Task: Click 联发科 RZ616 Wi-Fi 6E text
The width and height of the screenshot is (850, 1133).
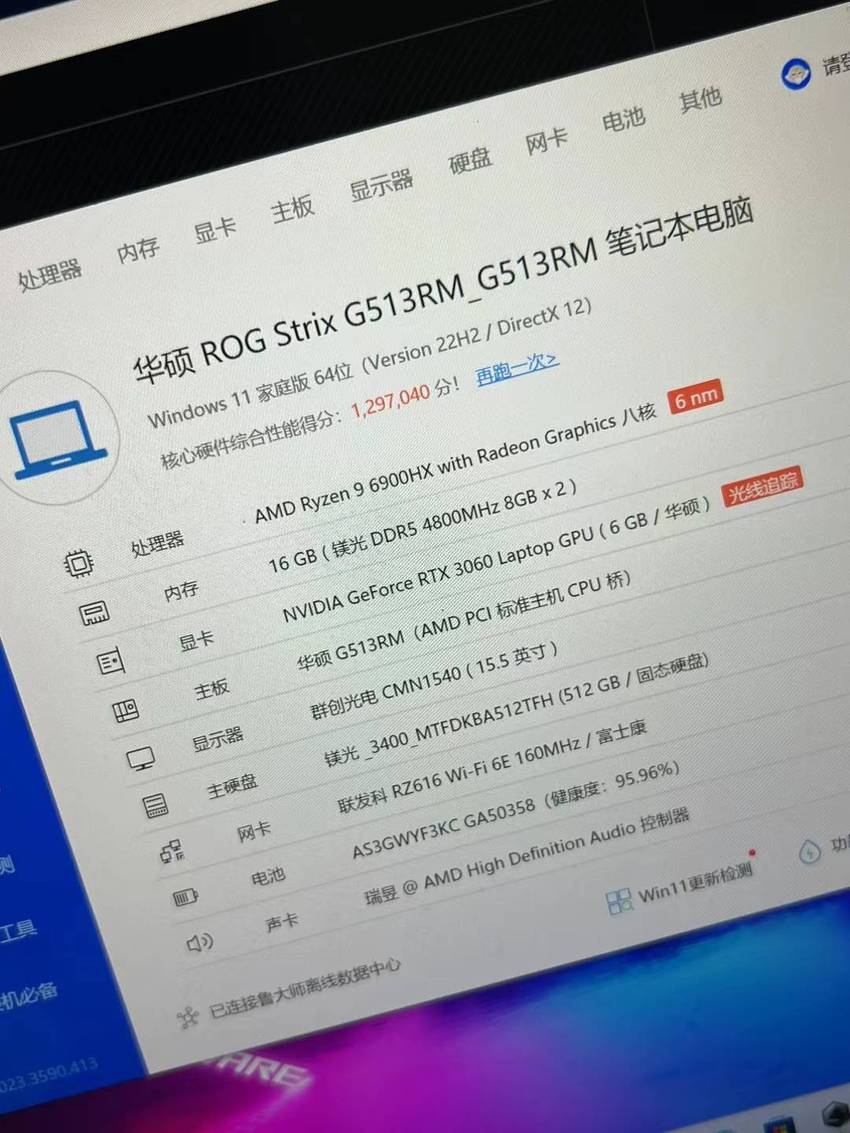Action: coord(492,767)
